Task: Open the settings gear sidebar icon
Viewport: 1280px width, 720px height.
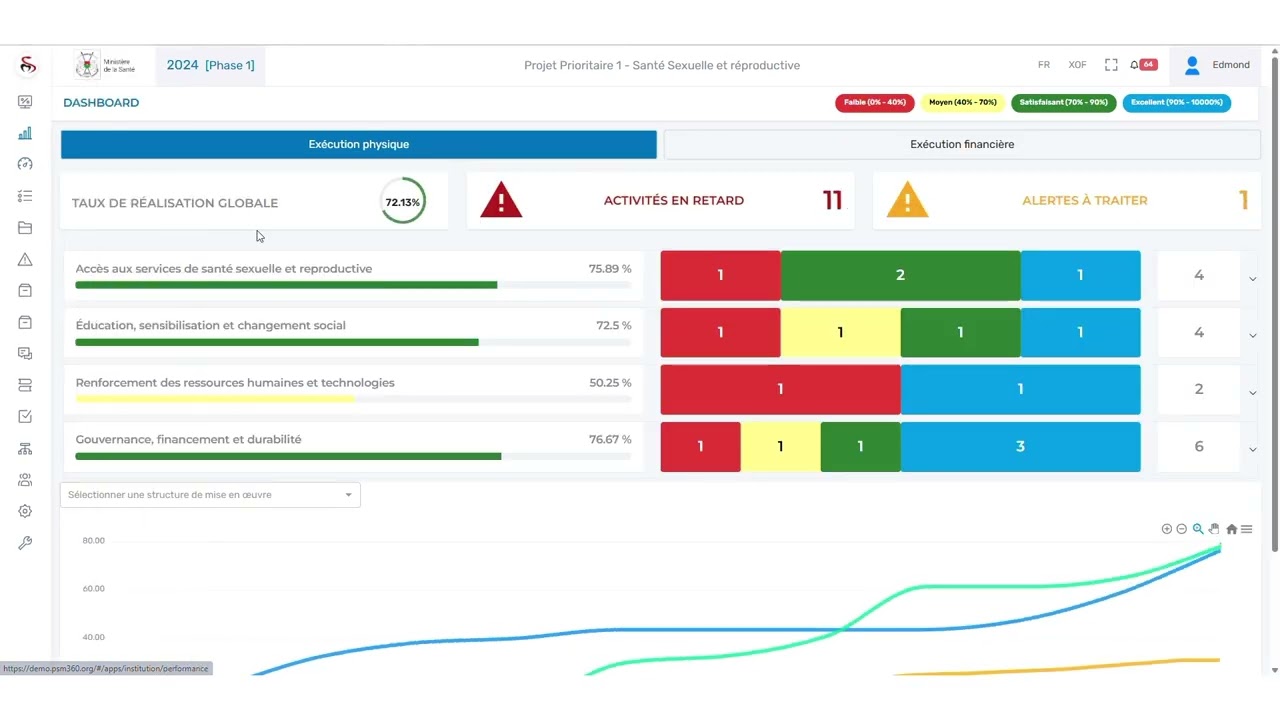Action: click(x=25, y=511)
